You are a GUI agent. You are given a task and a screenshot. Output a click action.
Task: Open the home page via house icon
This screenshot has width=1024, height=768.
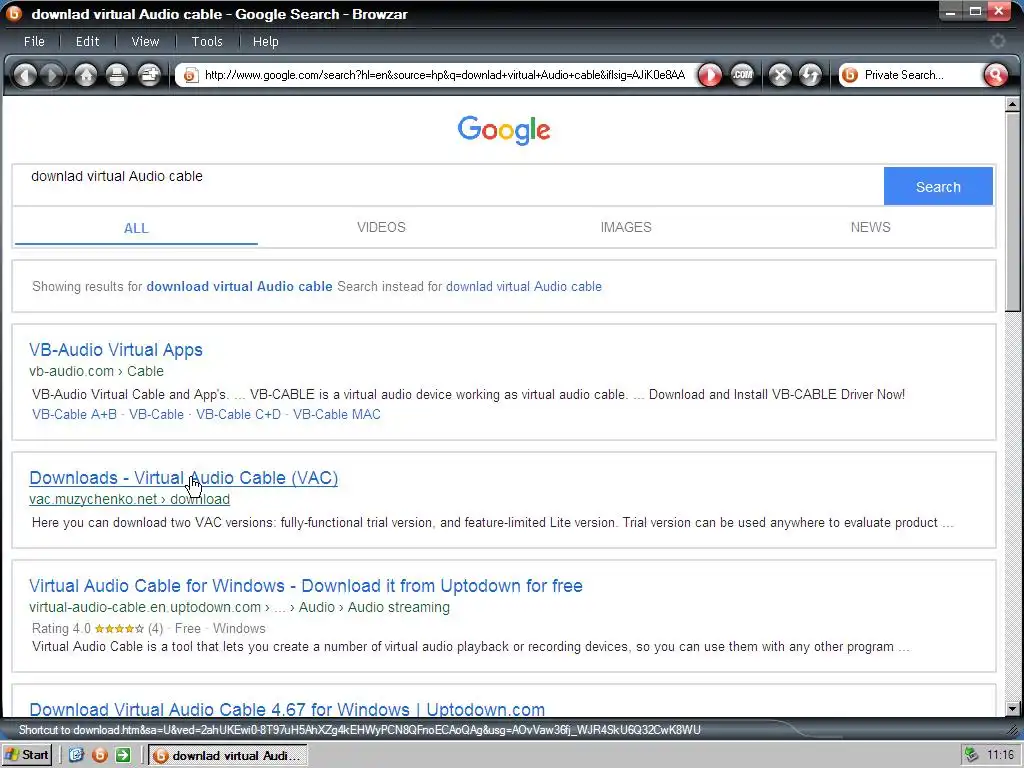click(86, 75)
